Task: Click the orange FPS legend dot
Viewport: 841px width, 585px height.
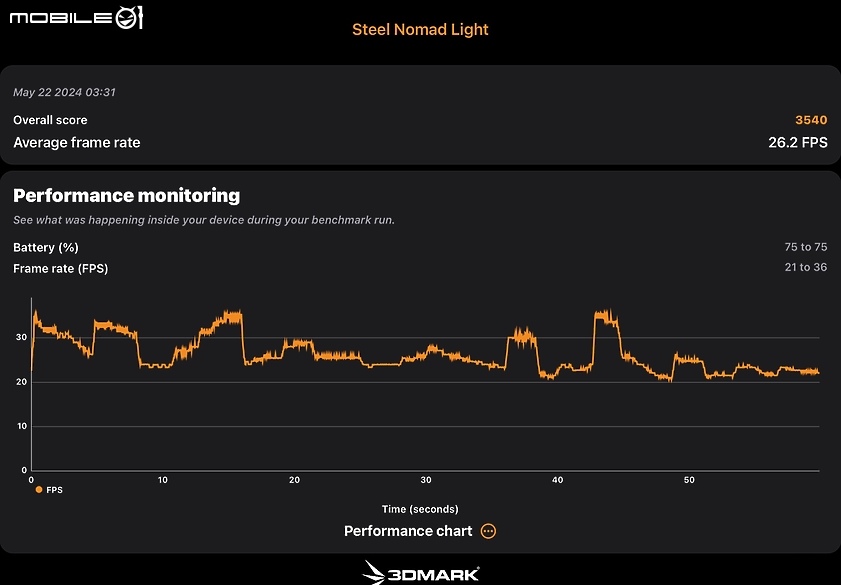Action: (x=39, y=490)
